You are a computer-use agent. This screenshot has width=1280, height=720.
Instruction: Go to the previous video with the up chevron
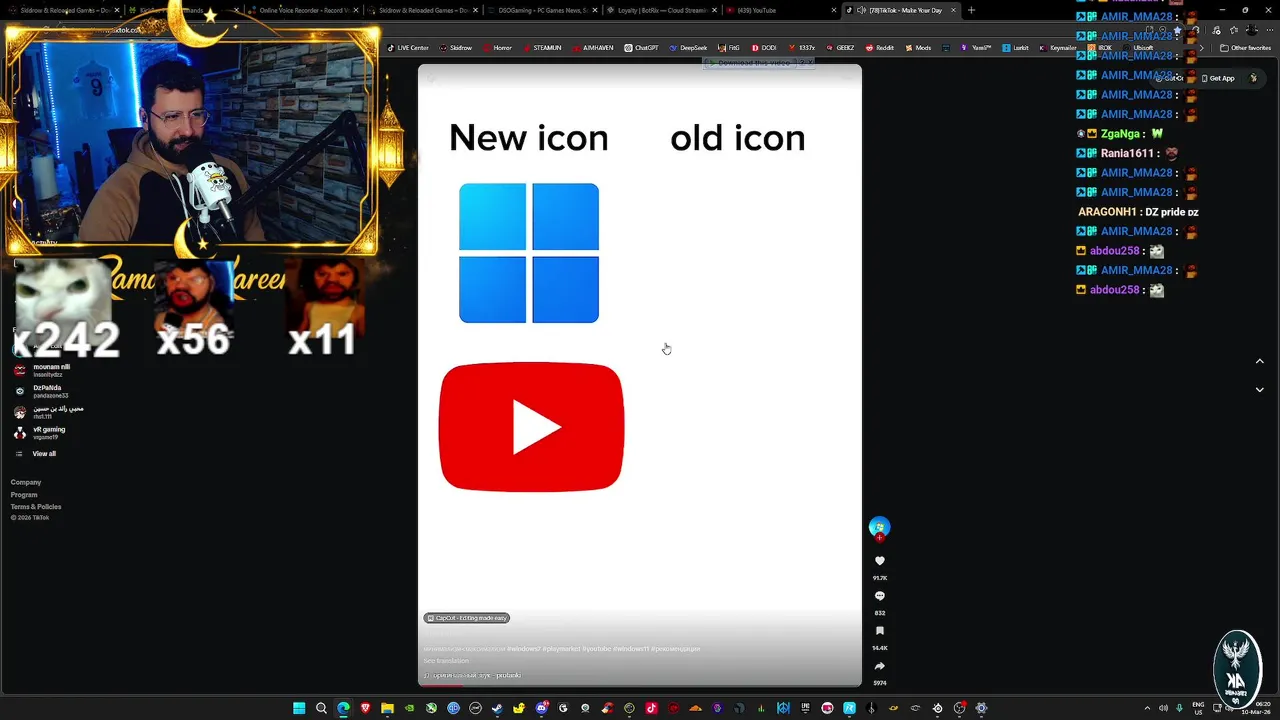coord(1260,361)
